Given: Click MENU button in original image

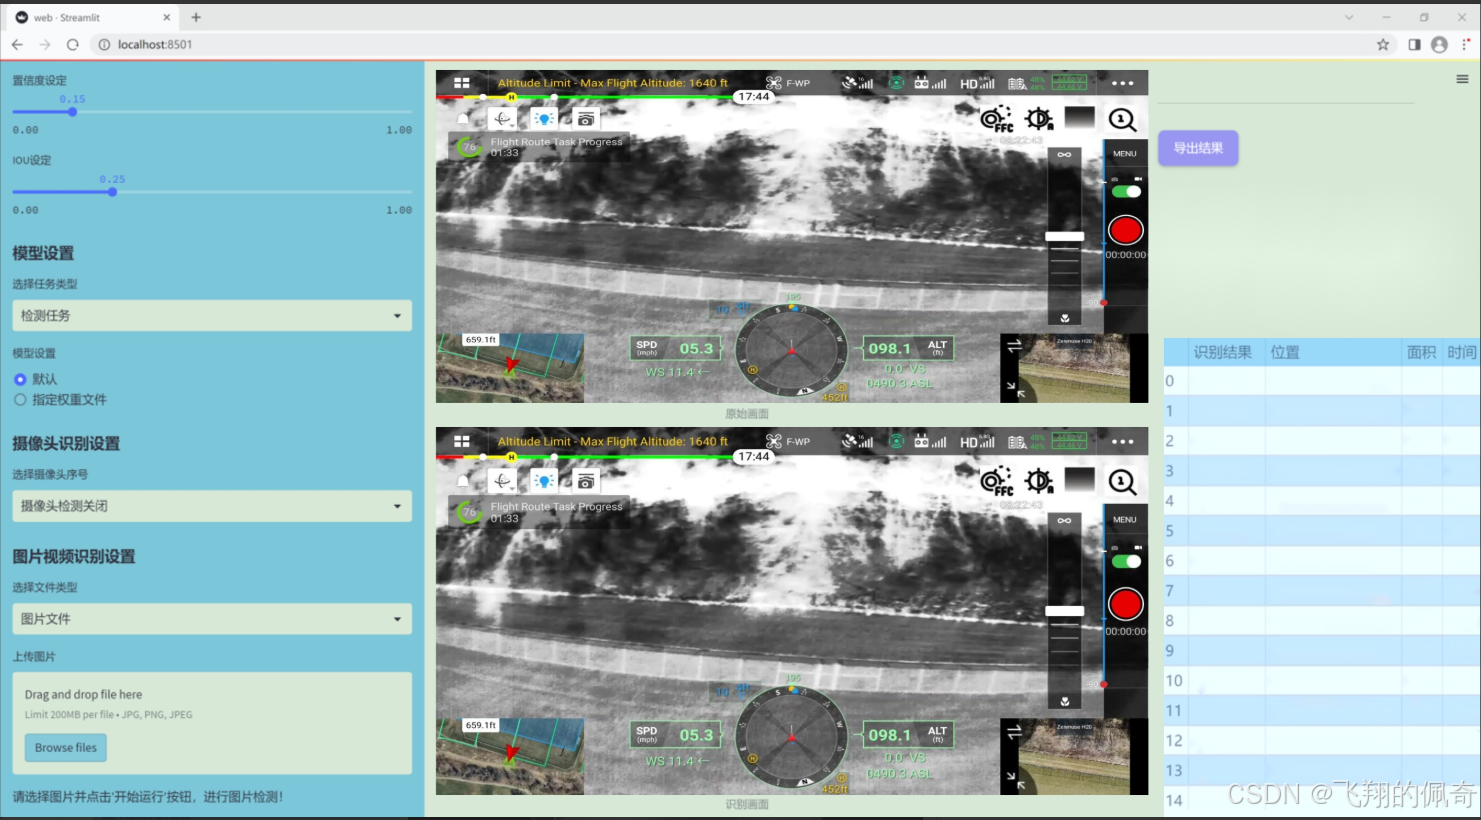Looking at the screenshot, I should point(1125,154).
